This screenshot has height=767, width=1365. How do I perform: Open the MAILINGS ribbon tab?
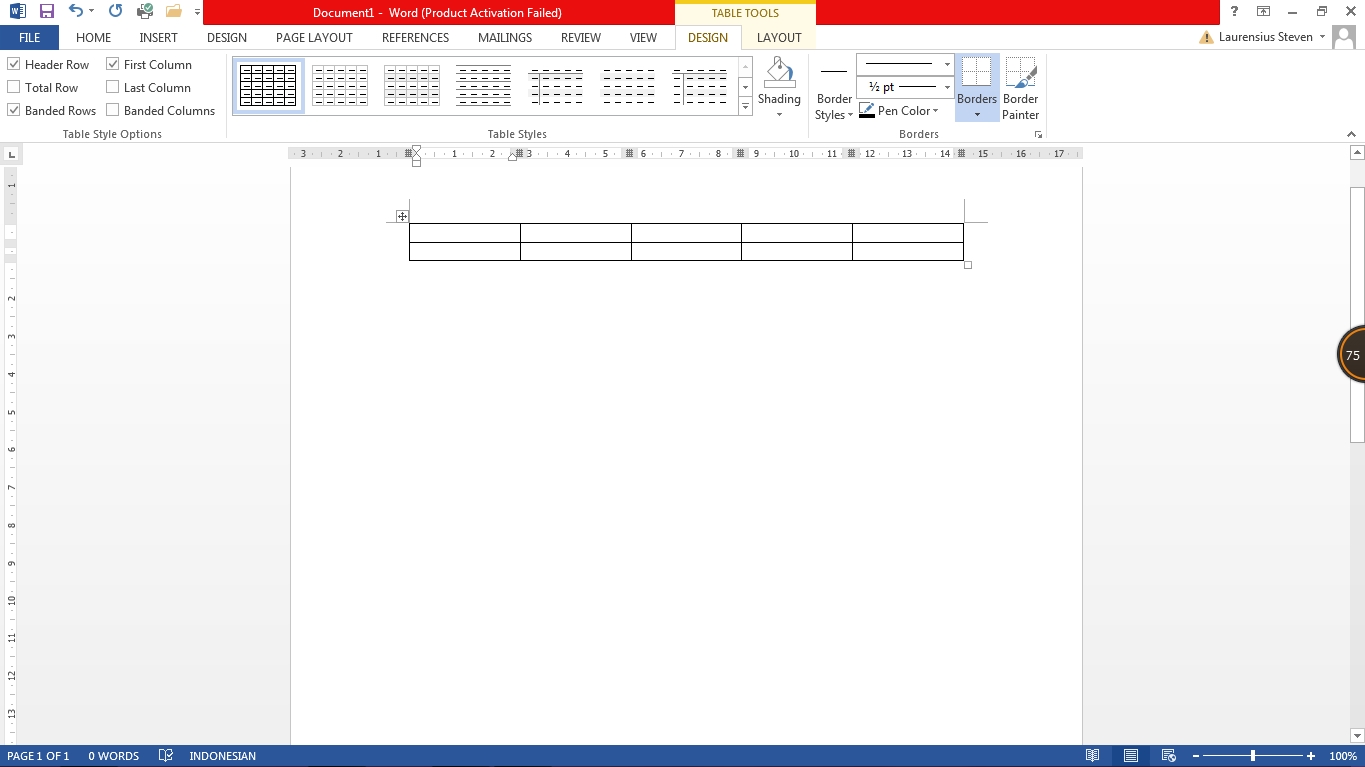[x=504, y=37]
